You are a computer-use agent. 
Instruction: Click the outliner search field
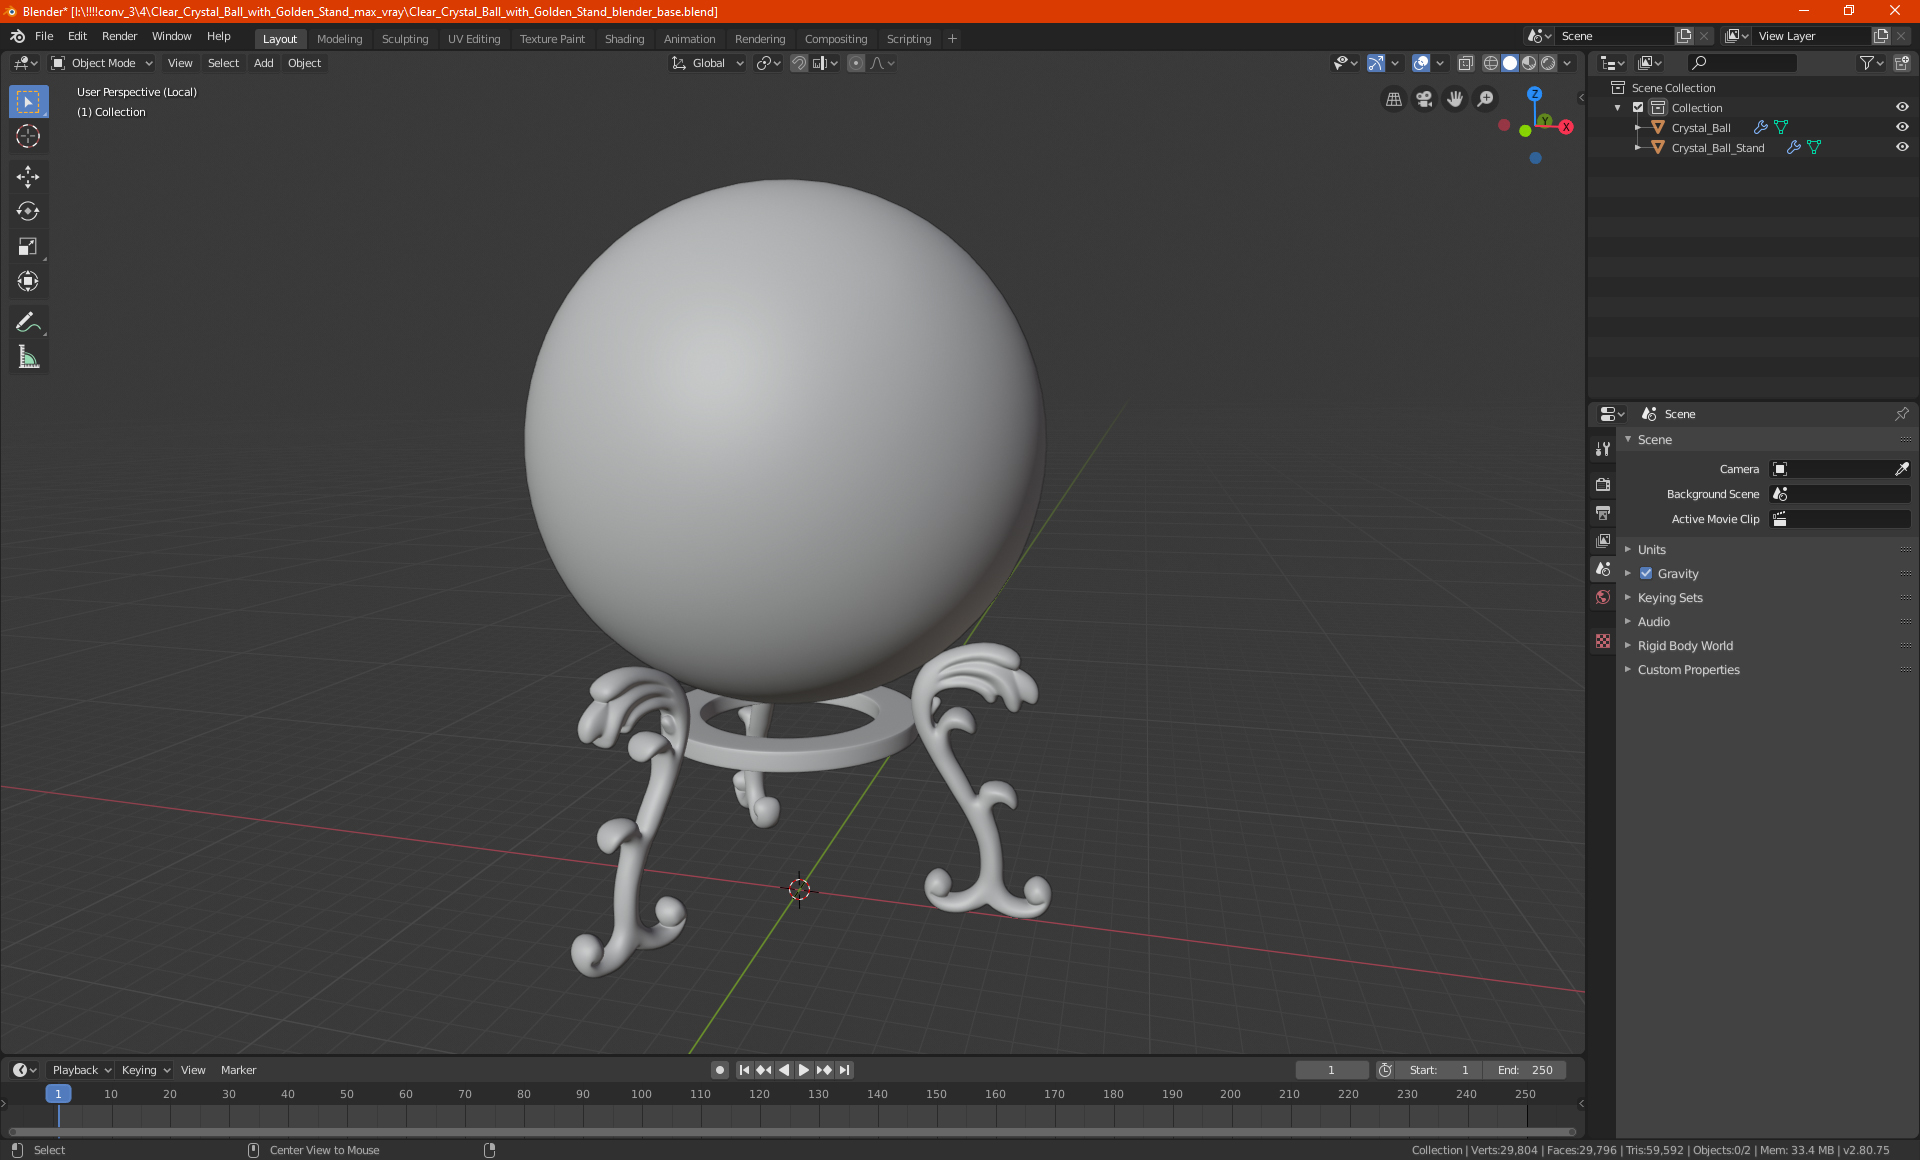pyautogui.click(x=1741, y=63)
